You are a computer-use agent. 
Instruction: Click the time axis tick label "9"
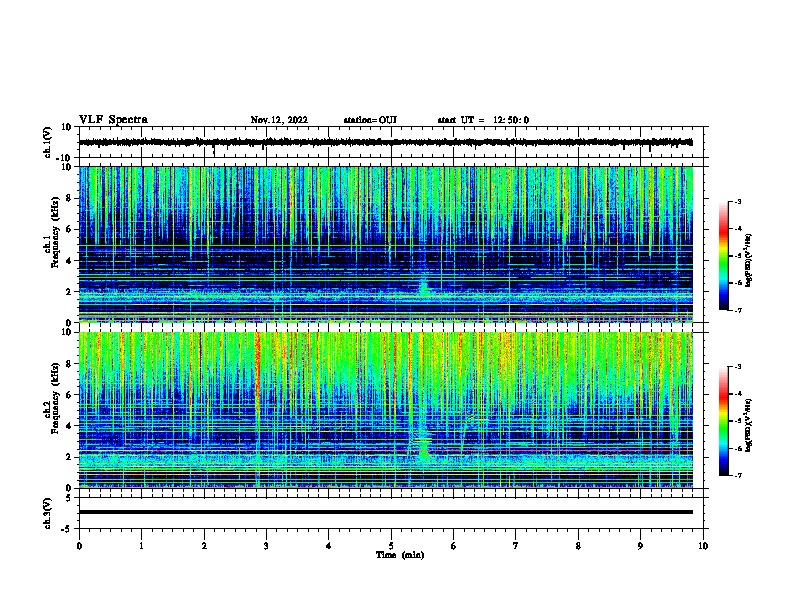pos(640,546)
